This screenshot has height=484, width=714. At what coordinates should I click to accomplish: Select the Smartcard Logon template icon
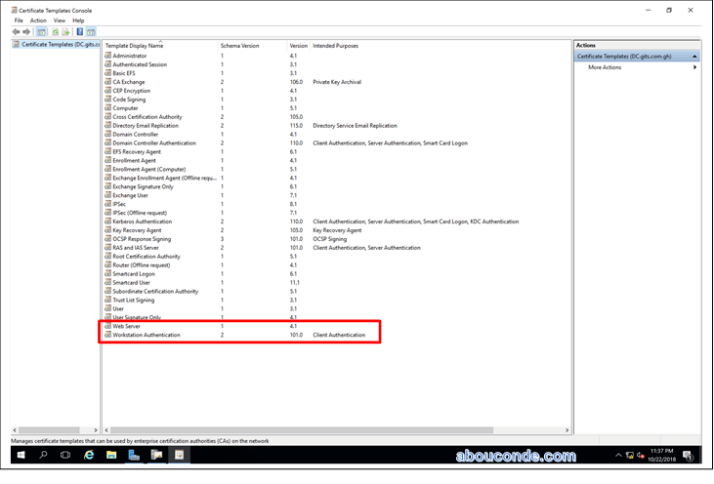[x=108, y=274]
